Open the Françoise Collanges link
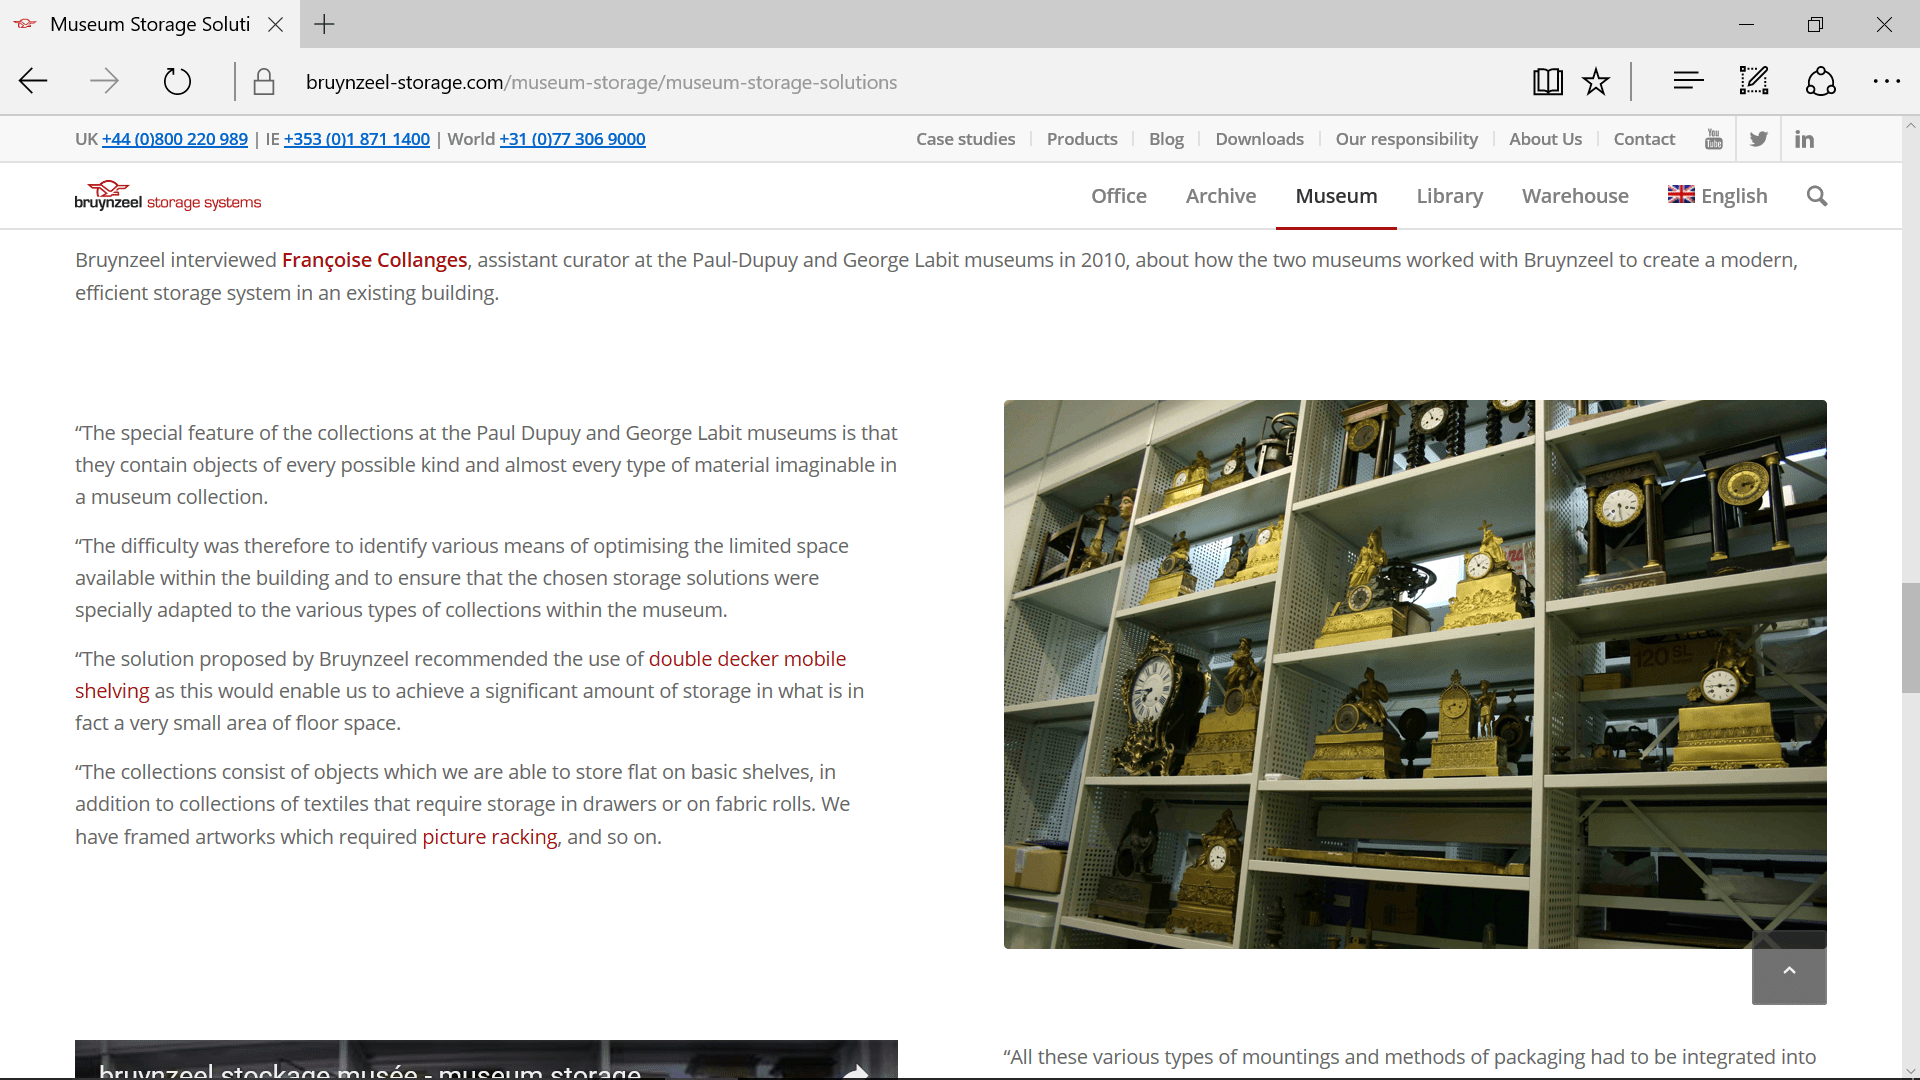Image resolution: width=1920 pixels, height=1080 pixels. click(x=373, y=259)
